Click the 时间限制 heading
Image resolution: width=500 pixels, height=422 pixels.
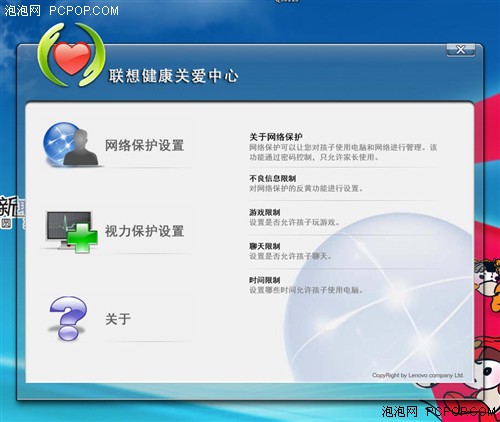click(265, 280)
